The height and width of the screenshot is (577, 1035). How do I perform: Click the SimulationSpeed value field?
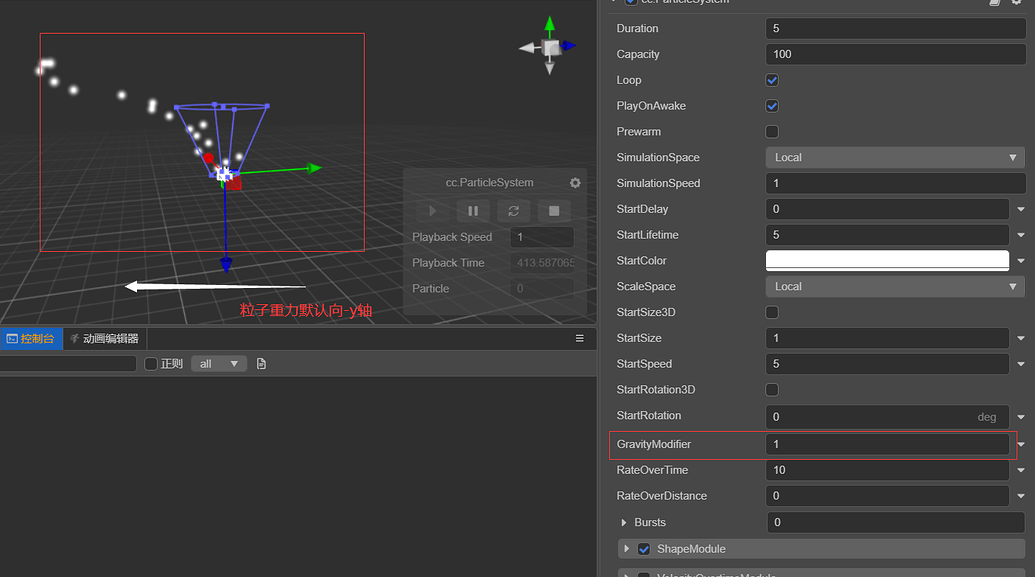pyautogui.click(x=895, y=183)
